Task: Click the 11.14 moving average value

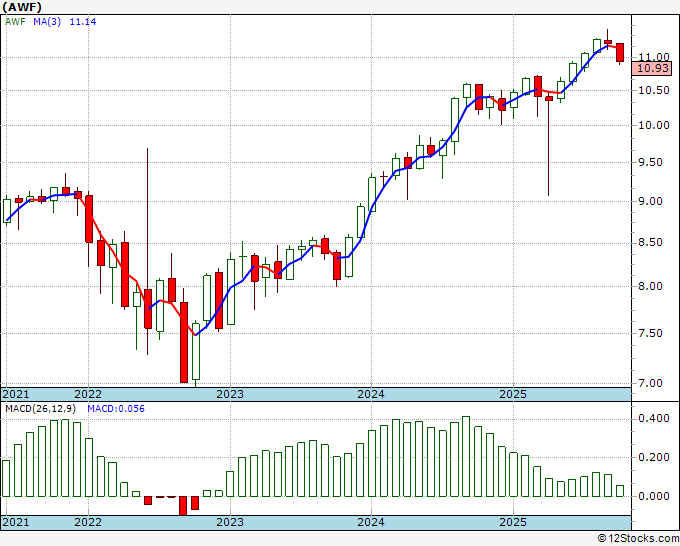Action: [83, 22]
